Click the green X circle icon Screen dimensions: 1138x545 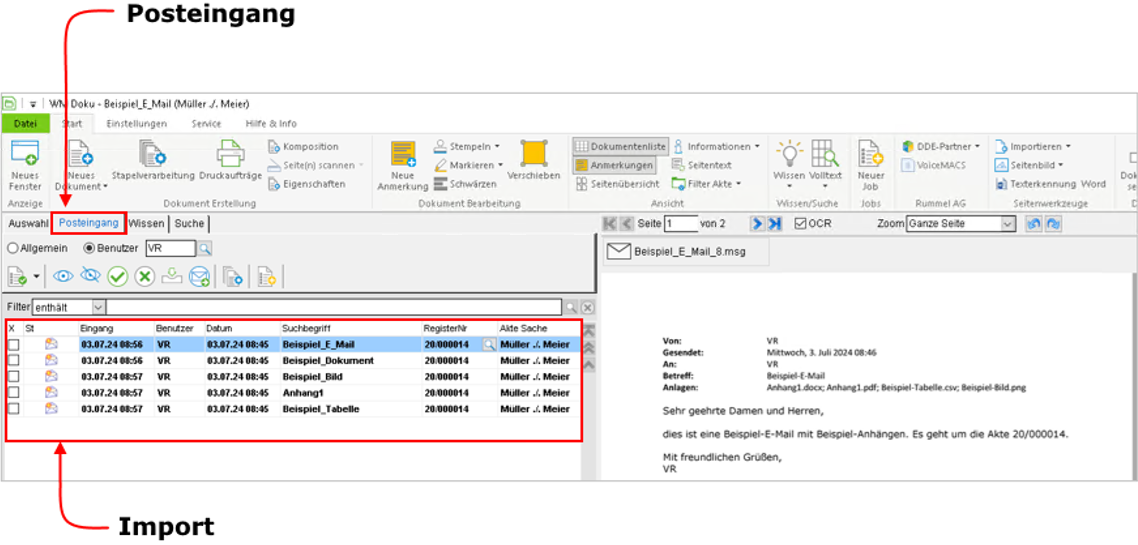pos(145,276)
